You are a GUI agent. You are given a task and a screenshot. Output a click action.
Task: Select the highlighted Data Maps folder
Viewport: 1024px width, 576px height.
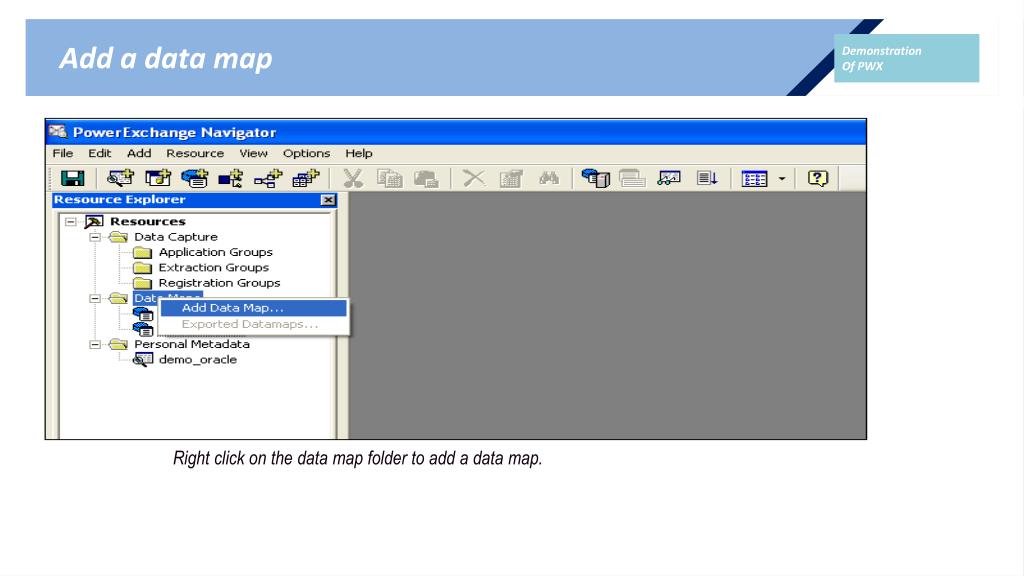[167, 297]
